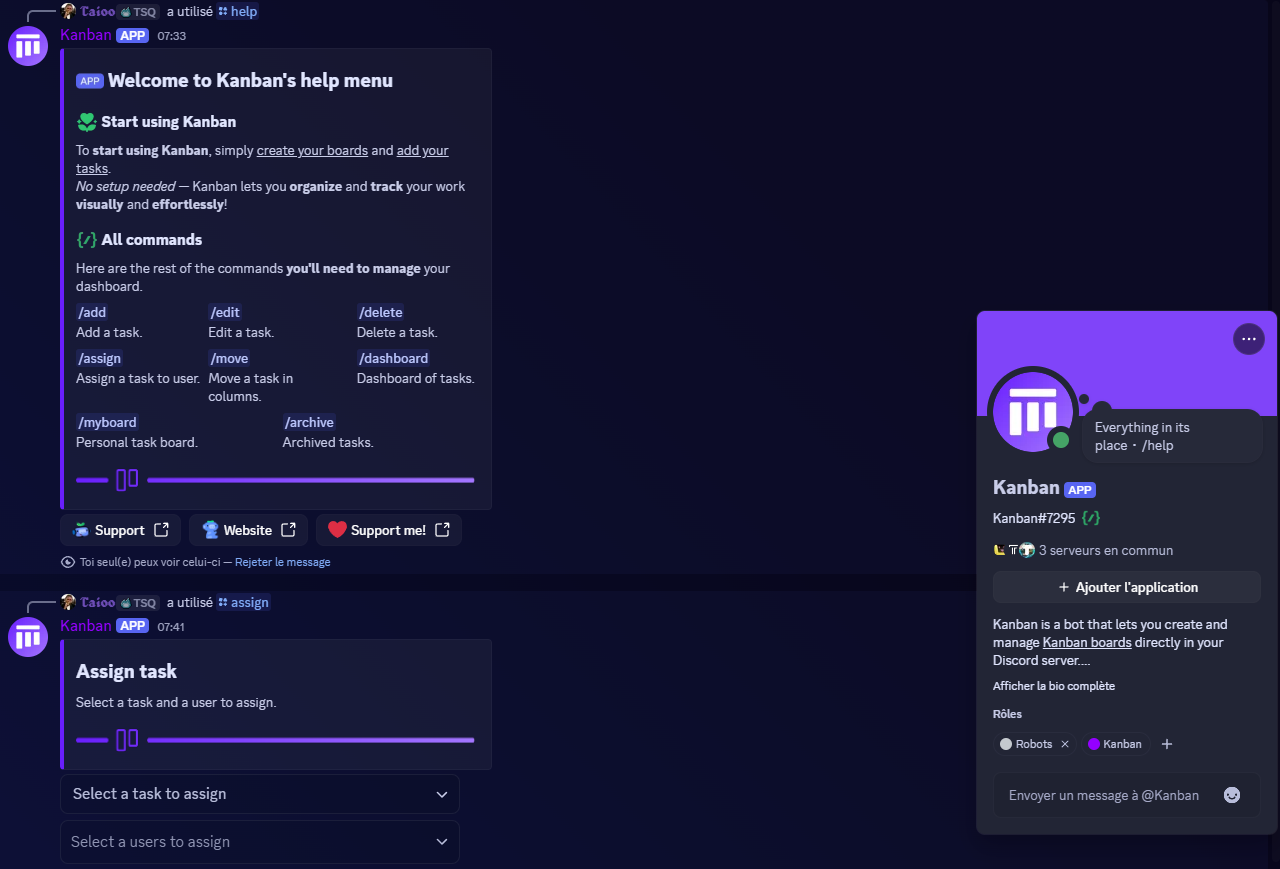Open the emoji picker in the message box

[1231, 795]
